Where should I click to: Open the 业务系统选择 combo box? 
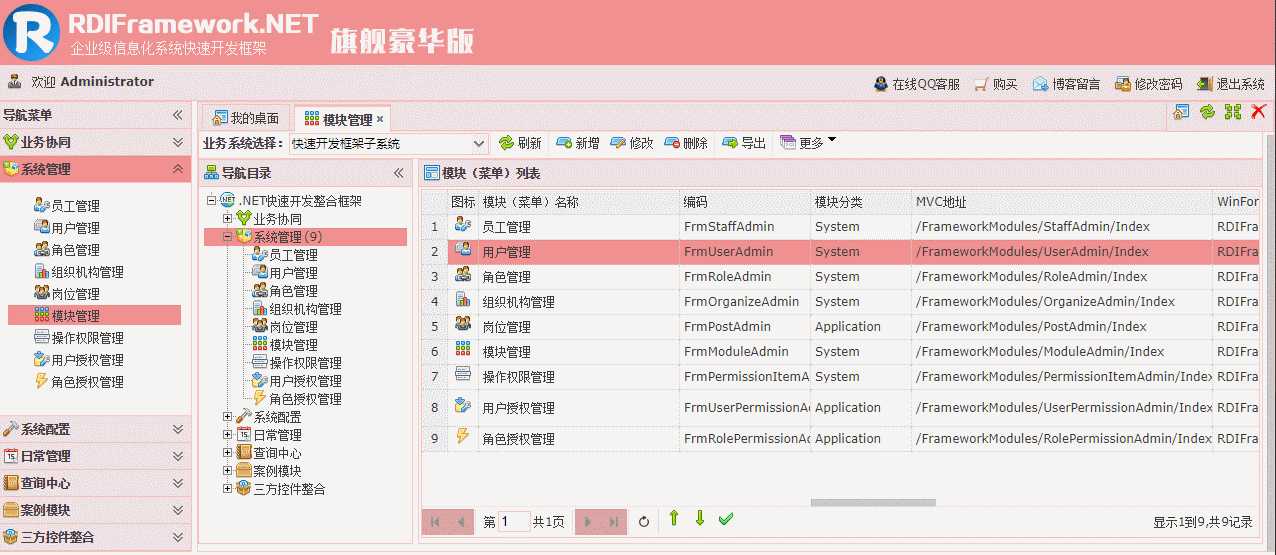tap(388, 144)
